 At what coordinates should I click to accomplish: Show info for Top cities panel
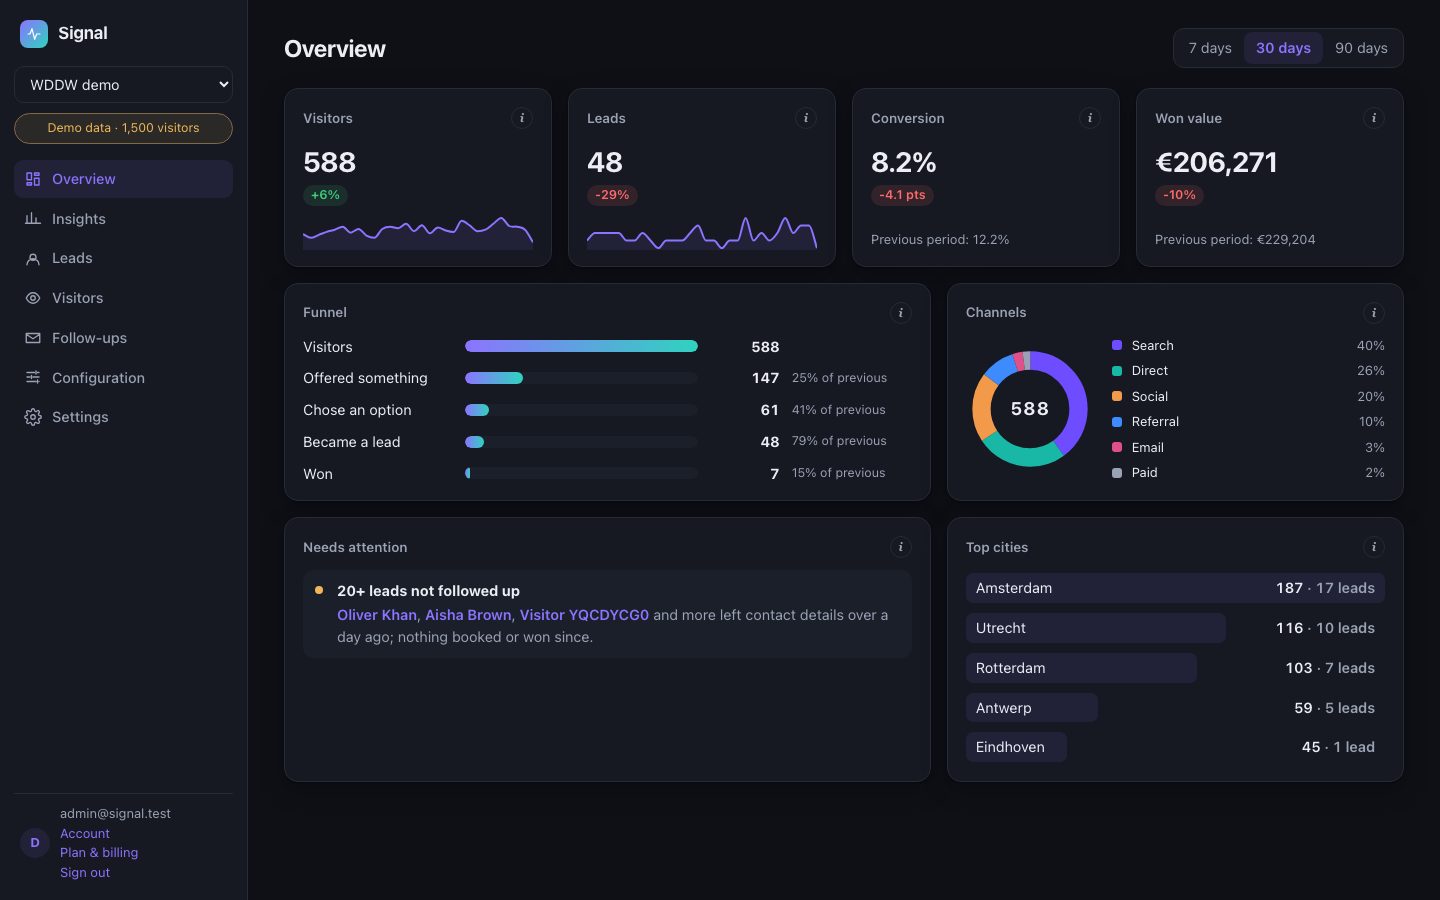(1374, 547)
